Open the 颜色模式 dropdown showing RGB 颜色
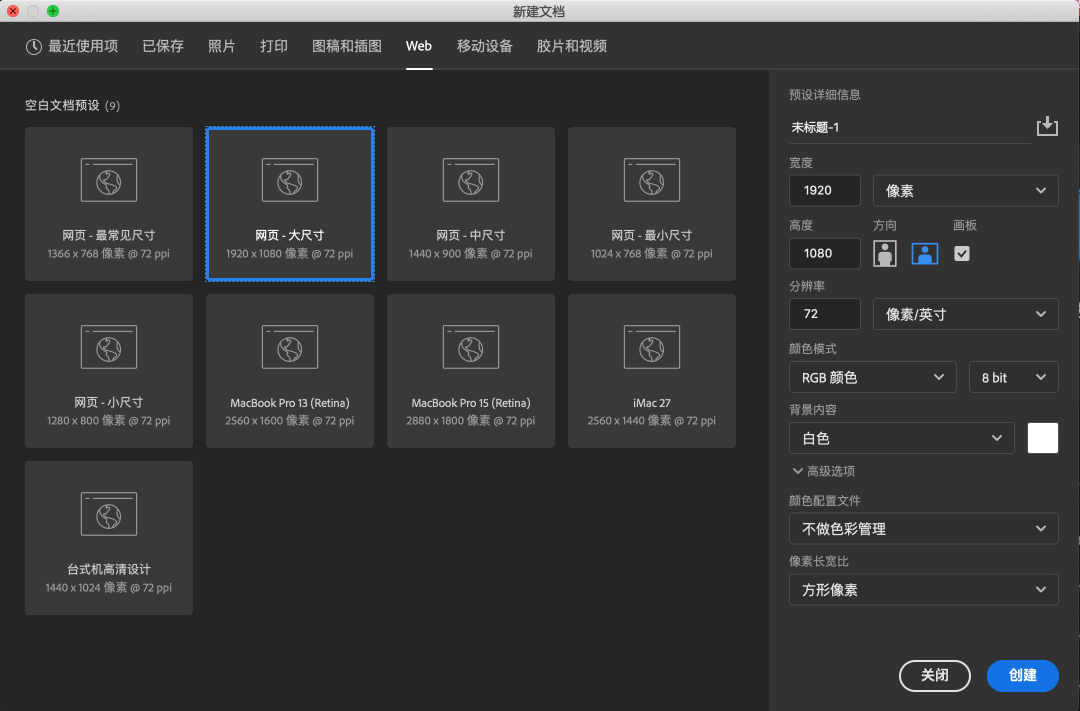 click(872, 377)
